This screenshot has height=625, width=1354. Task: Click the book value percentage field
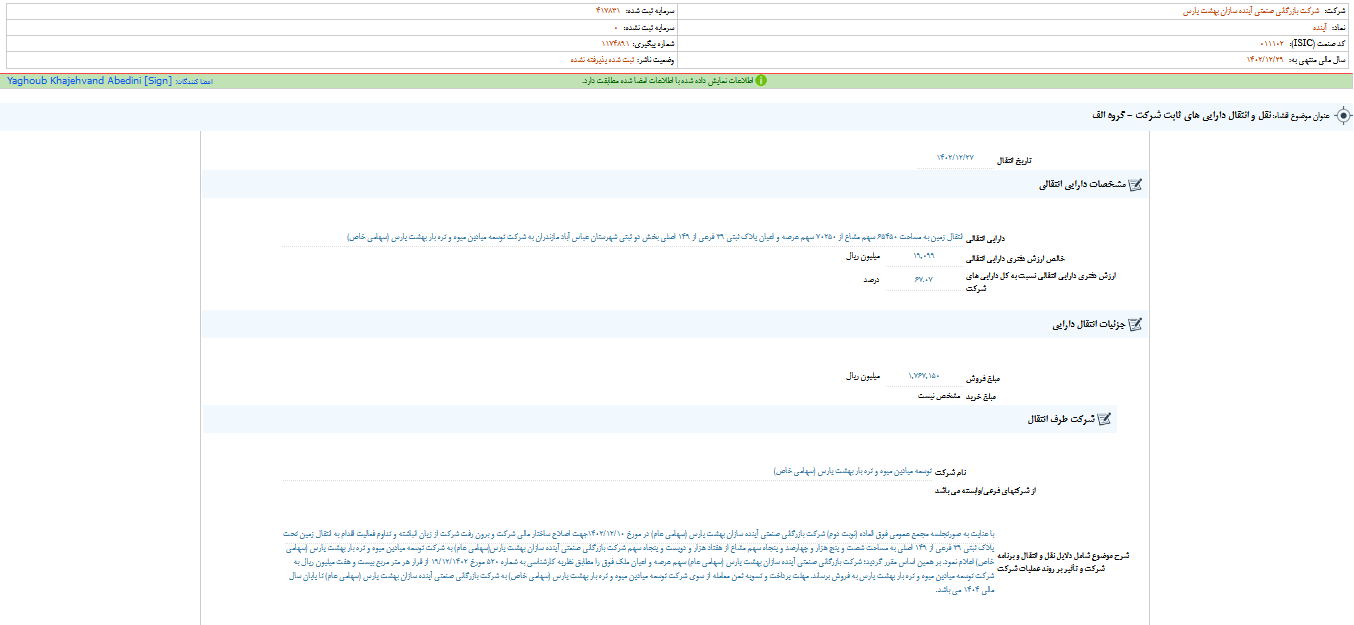click(x=923, y=280)
